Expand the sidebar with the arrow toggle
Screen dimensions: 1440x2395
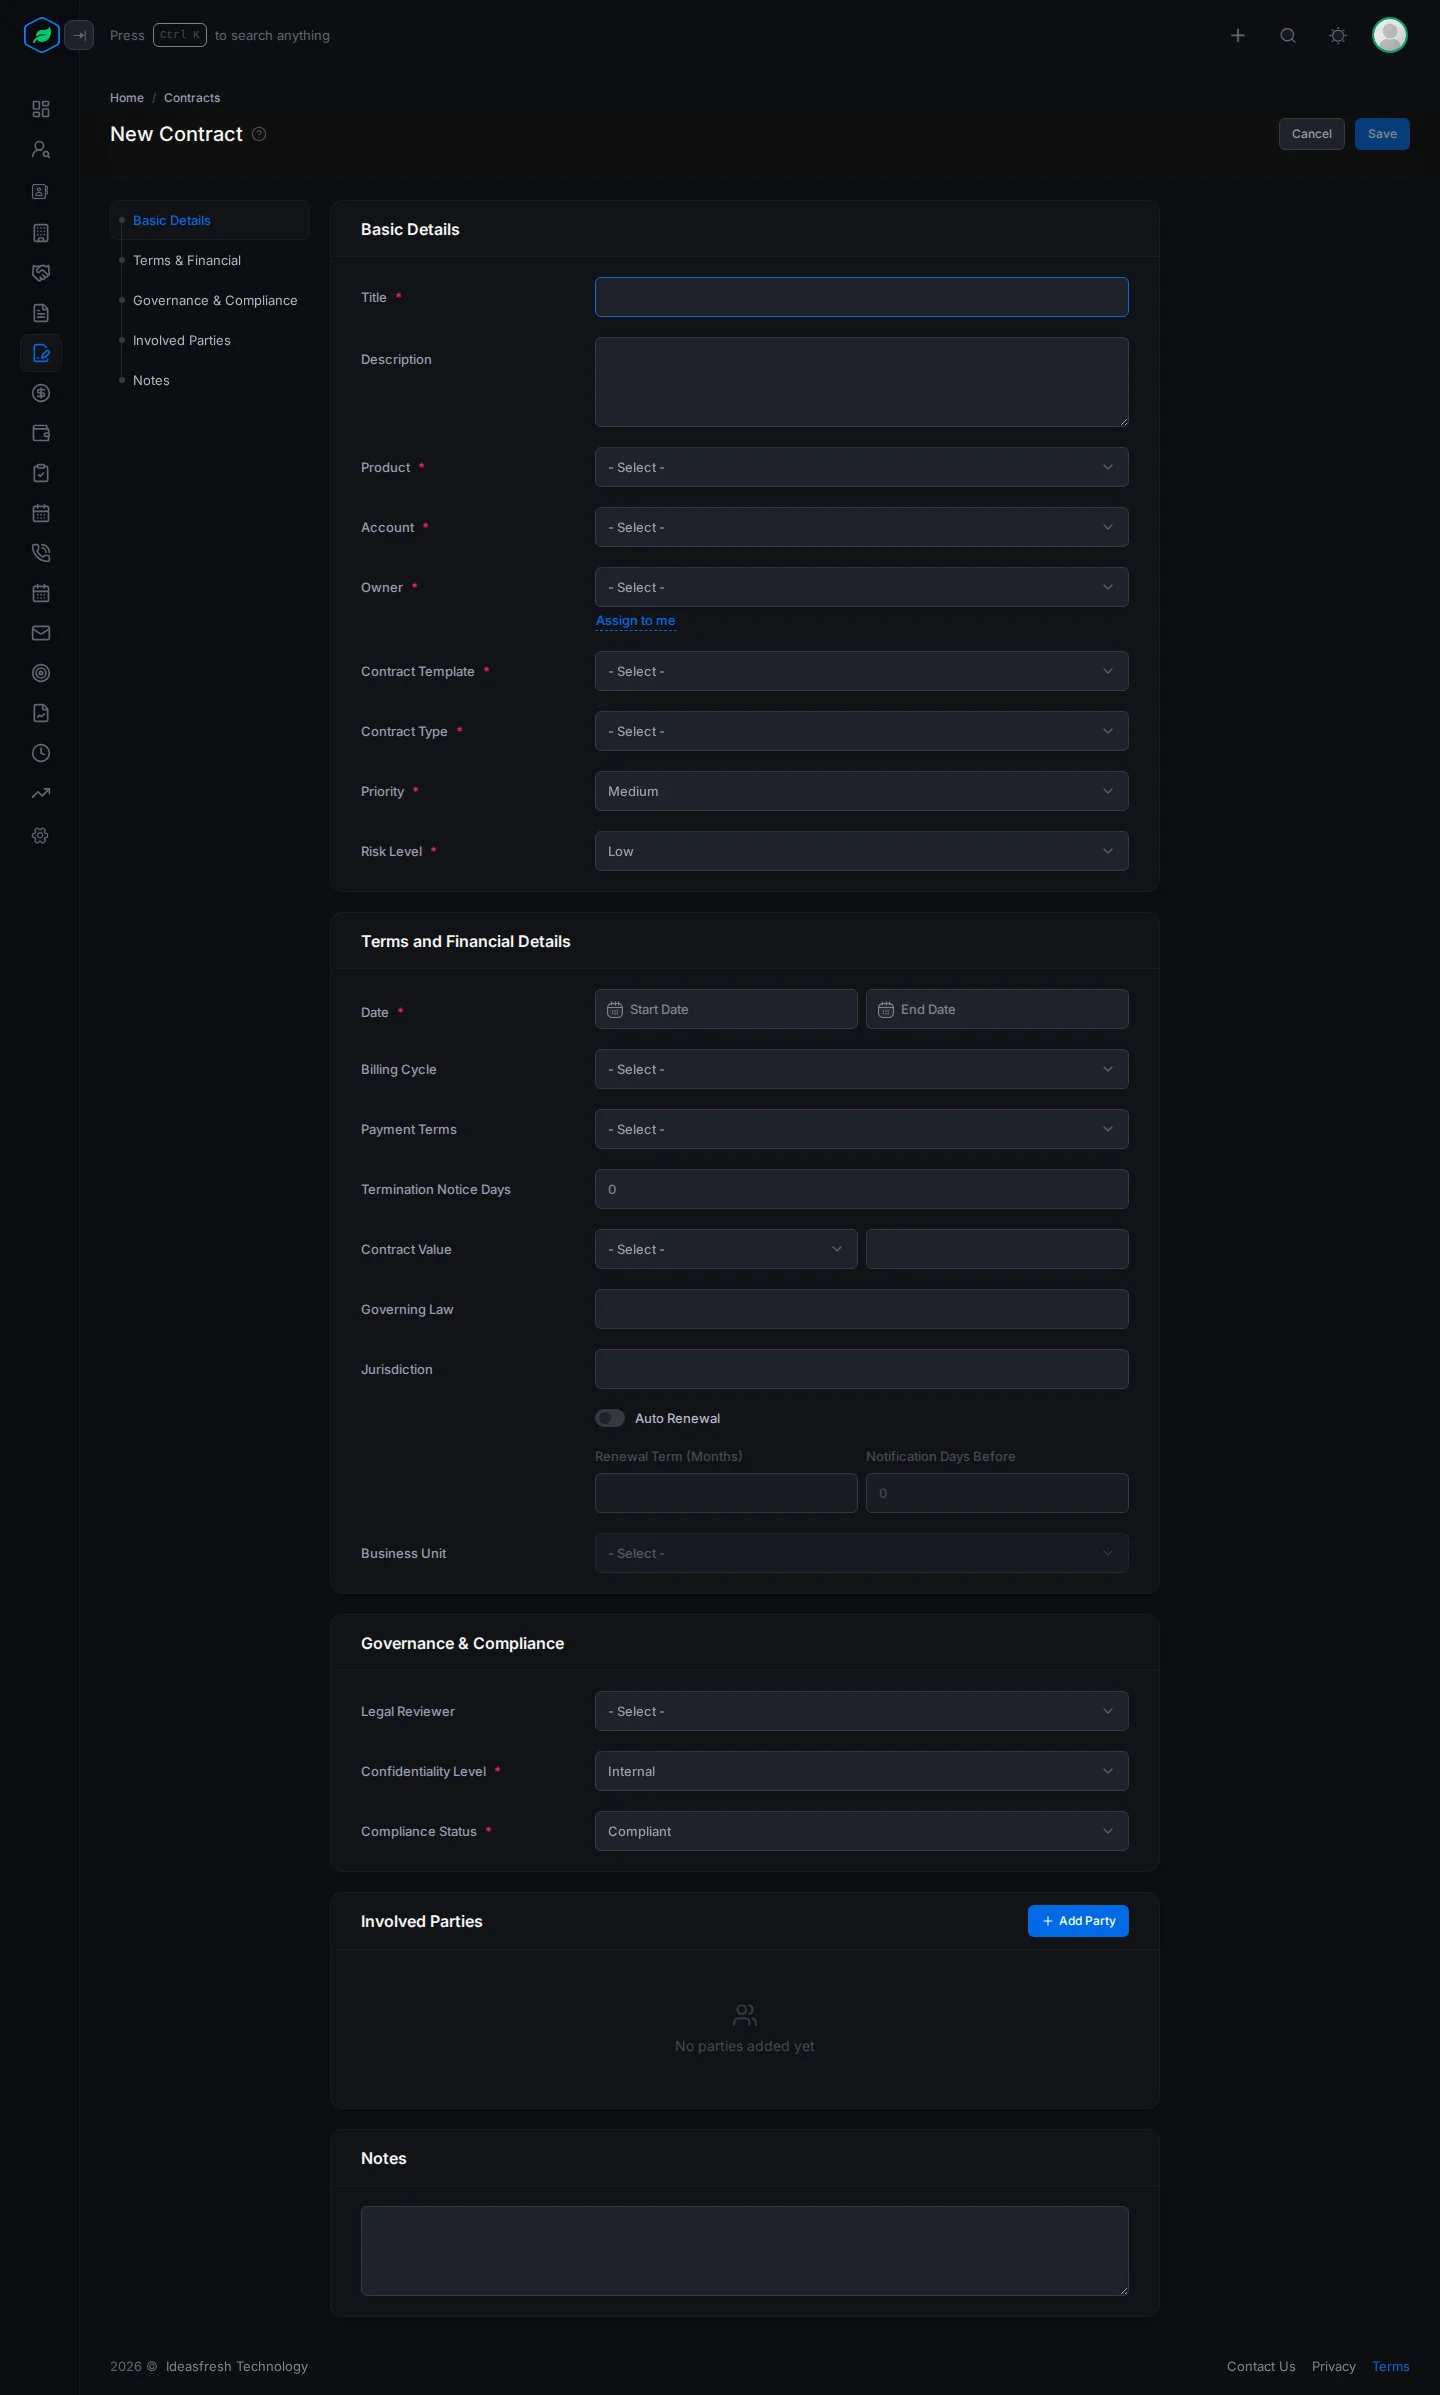coord(79,35)
